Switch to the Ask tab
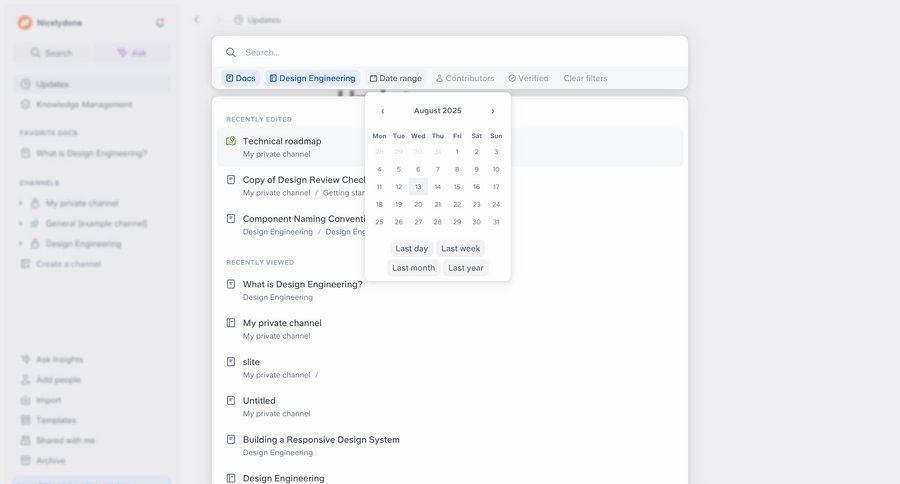Screen dimensions: 900x484 point(132,53)
